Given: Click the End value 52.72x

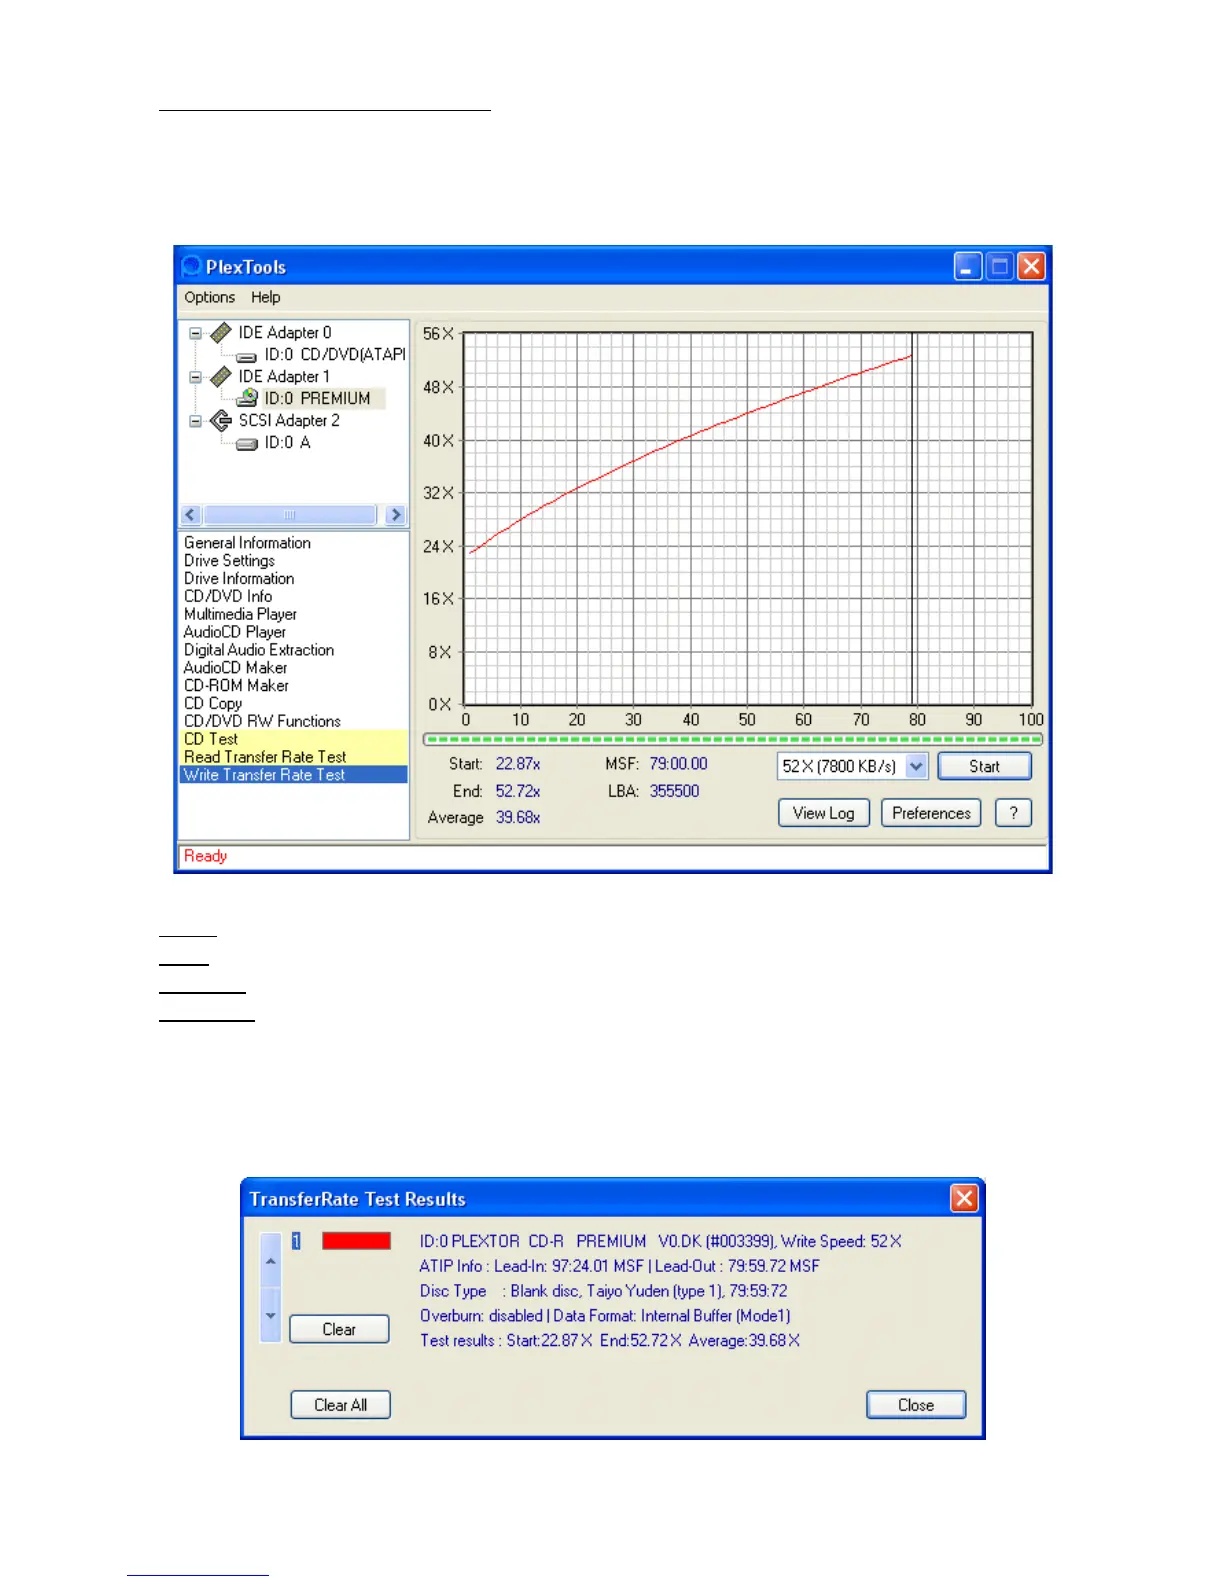Looking at the screenshot, I should pyautogui.click(x=518, y=791).
